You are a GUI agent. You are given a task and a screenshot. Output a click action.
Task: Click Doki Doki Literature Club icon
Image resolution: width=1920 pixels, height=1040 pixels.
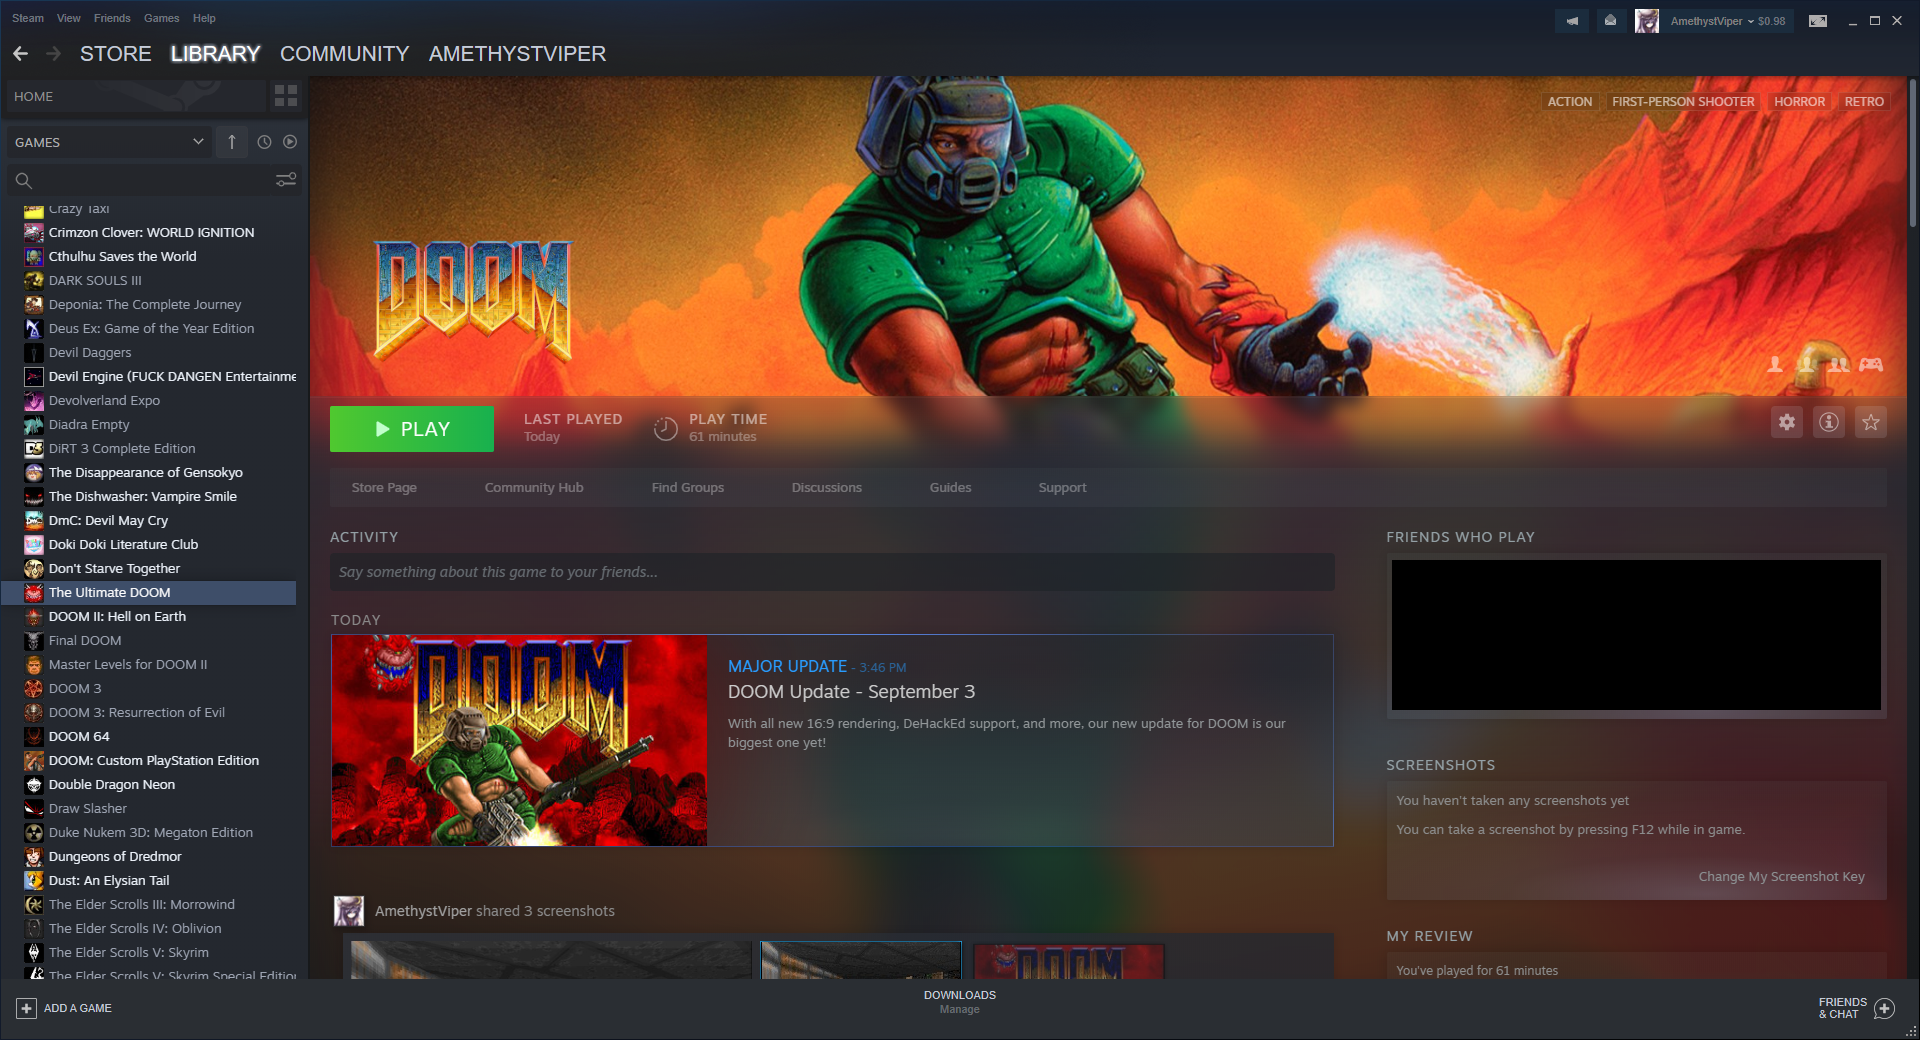point(34,545)
